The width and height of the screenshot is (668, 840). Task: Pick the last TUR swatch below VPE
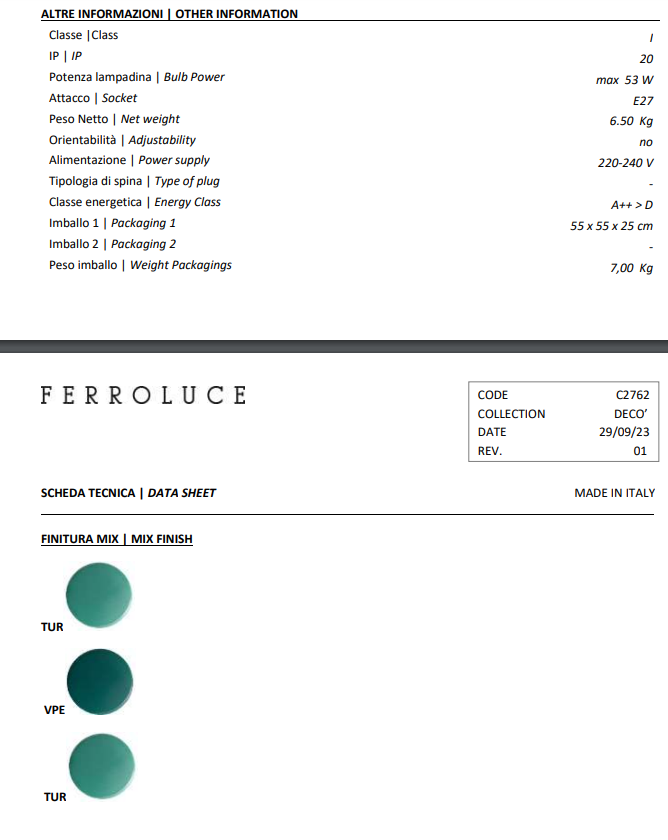(99, 765)
